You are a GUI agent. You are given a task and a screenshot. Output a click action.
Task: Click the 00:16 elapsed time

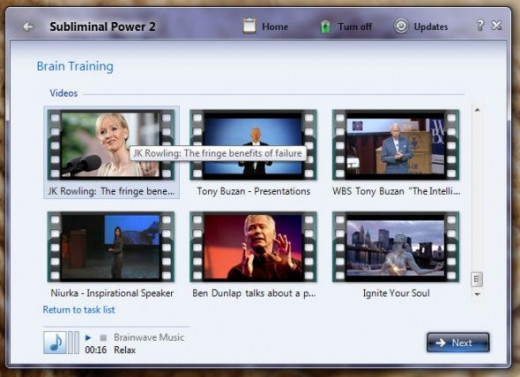[96, 350]
